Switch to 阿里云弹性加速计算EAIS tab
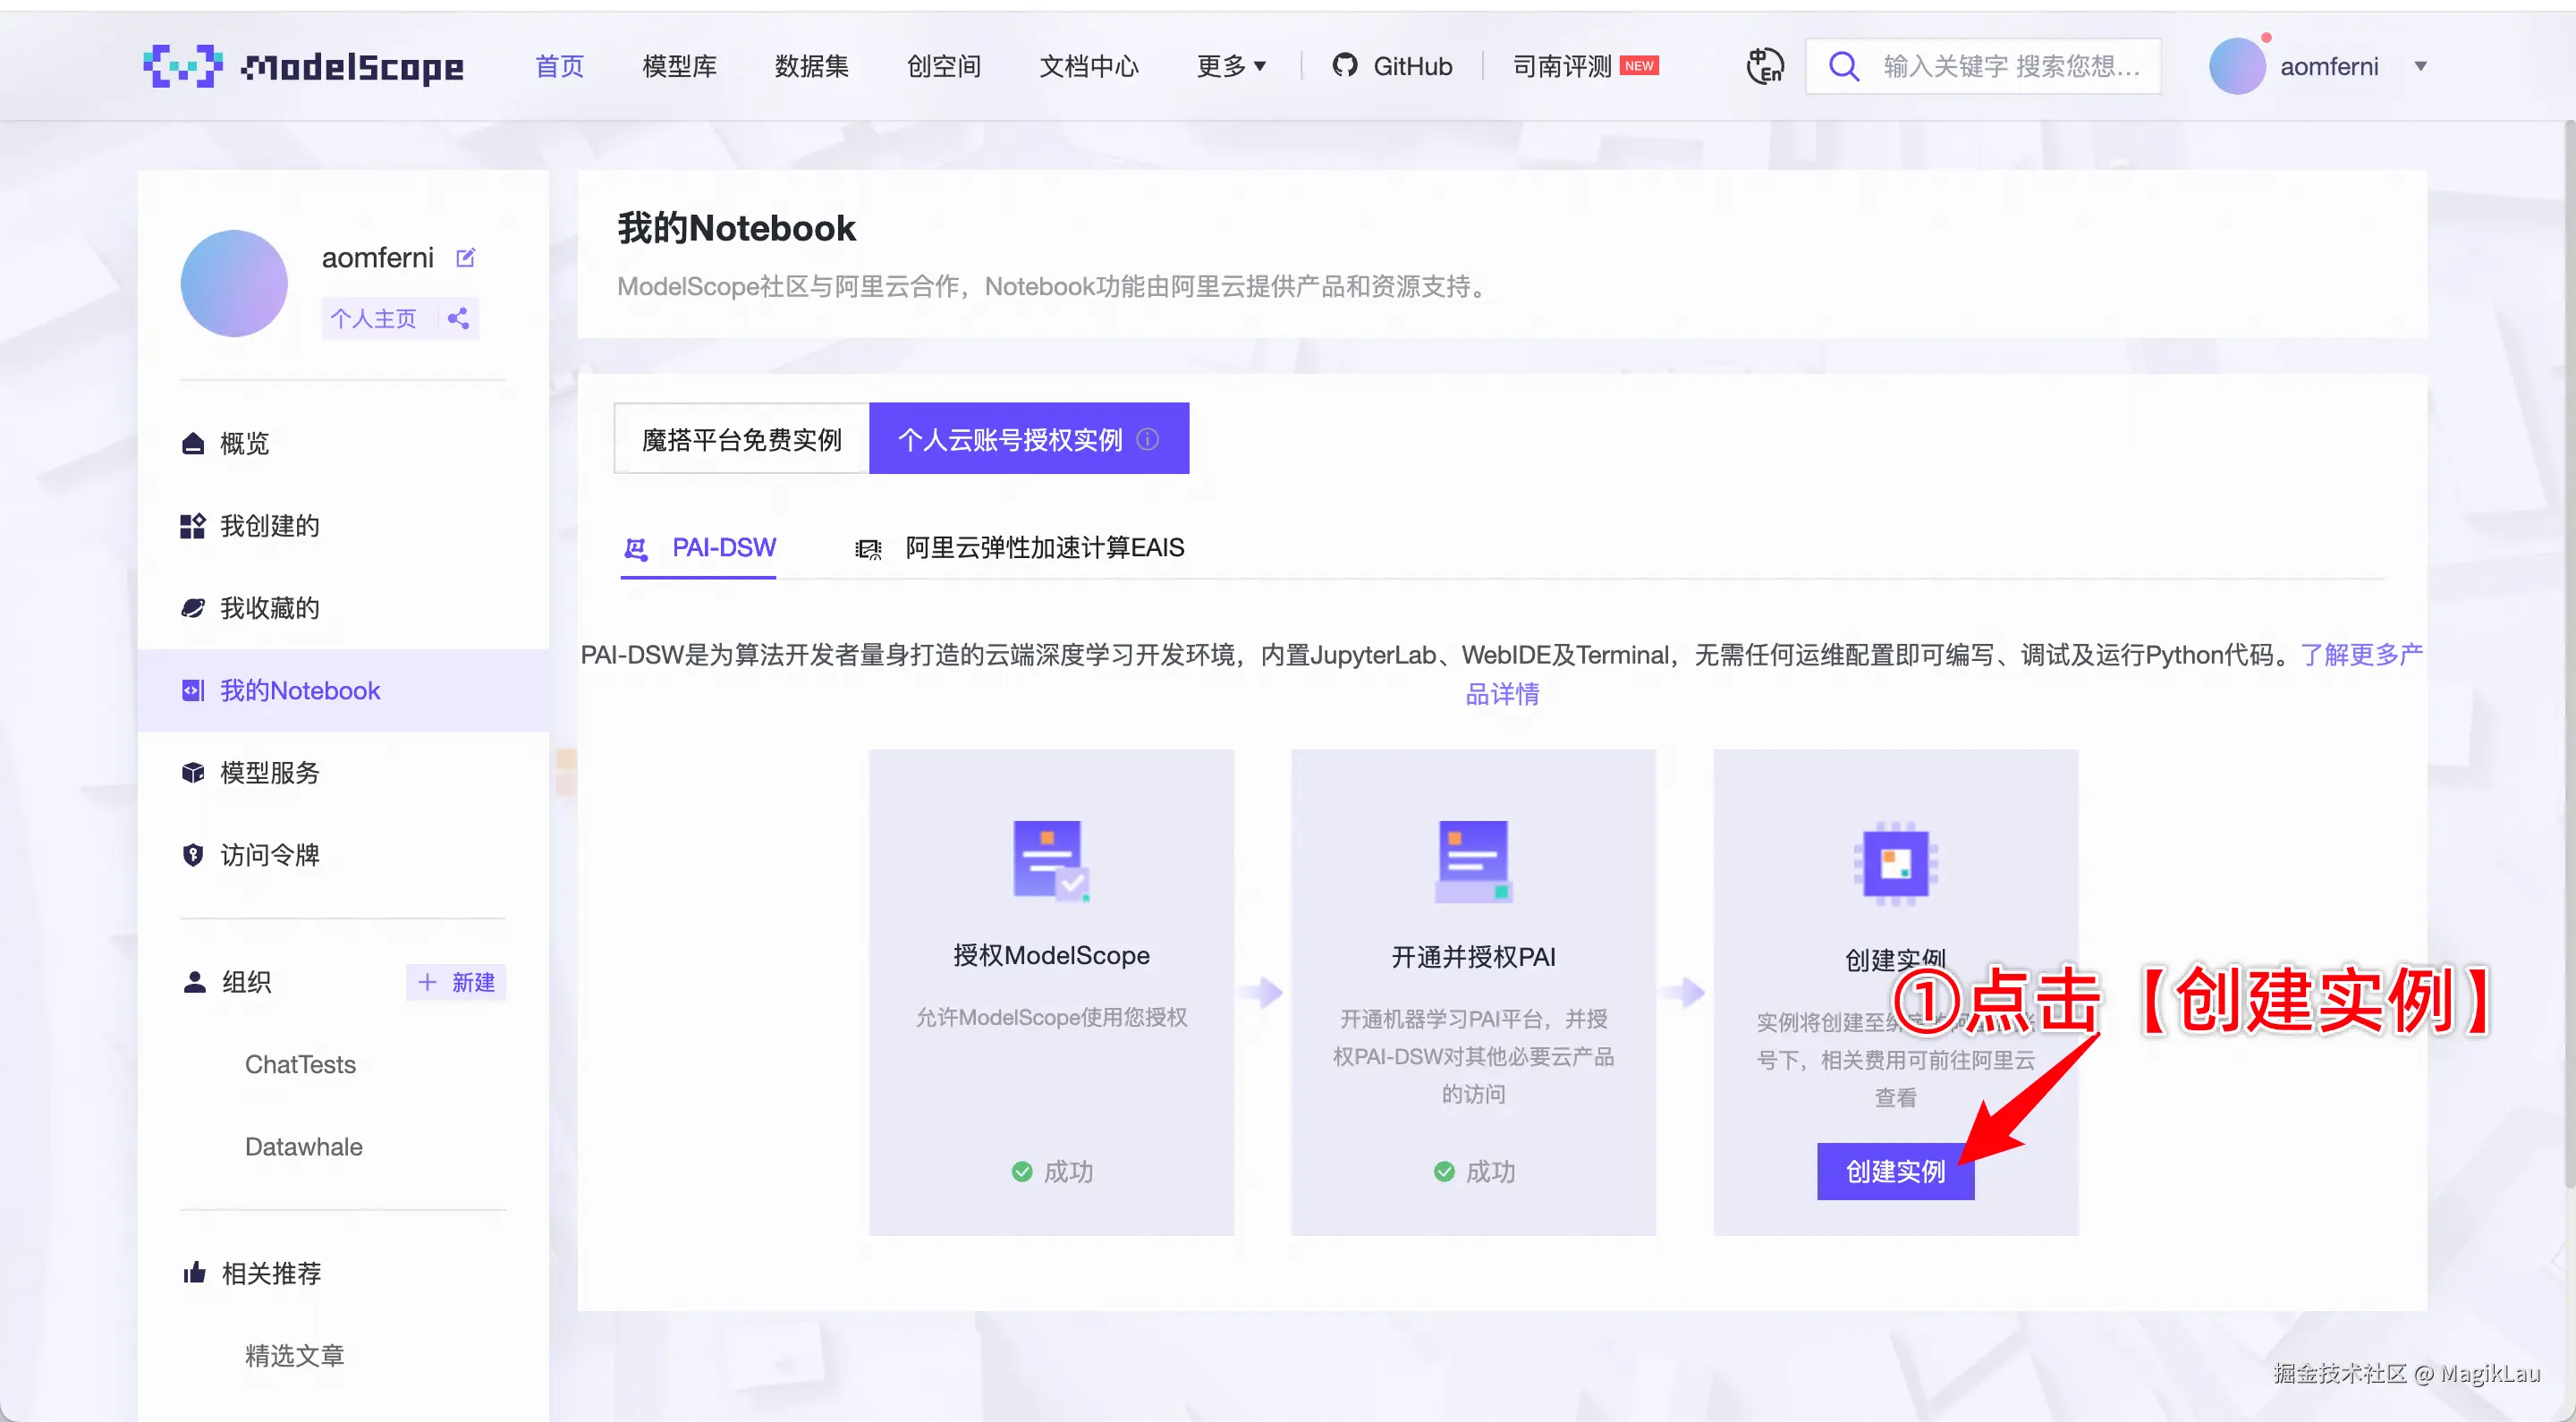 (x=1043, y=548)
